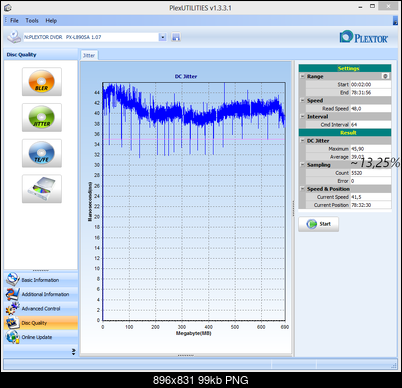Collapse the Sampling result group

(x=302, y=165)
